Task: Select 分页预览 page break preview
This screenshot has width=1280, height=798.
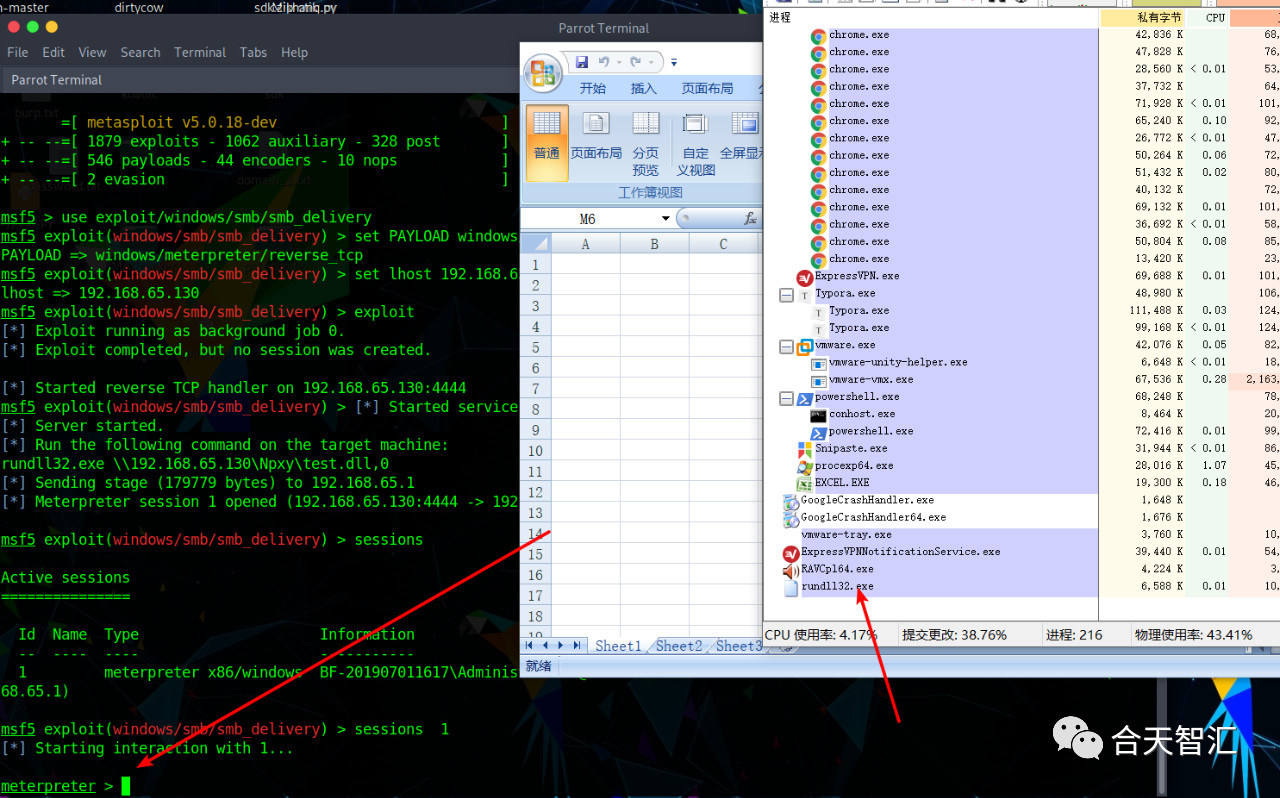Action: point(646,143)
